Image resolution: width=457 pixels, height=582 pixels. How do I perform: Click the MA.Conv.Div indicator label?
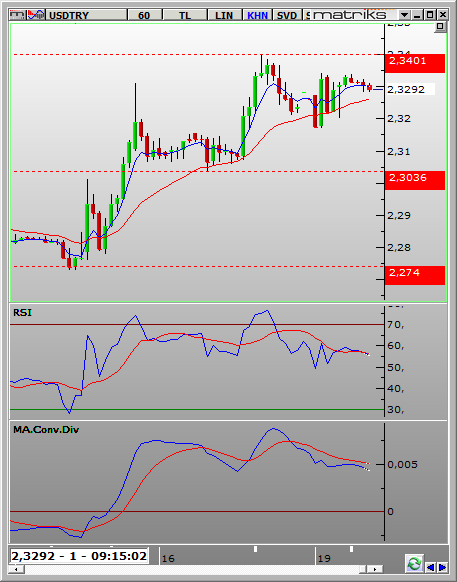pyautogui.click(x=46, y=429)
